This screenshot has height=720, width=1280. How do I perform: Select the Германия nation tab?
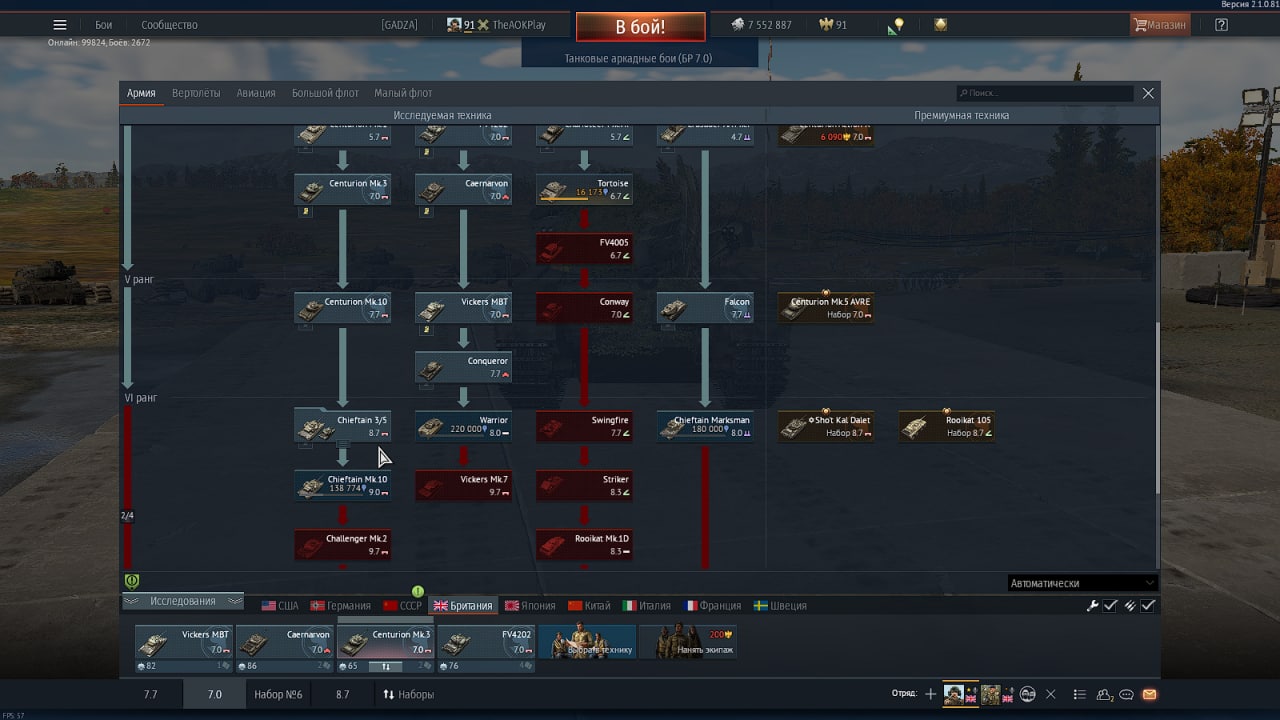point(341,606)
